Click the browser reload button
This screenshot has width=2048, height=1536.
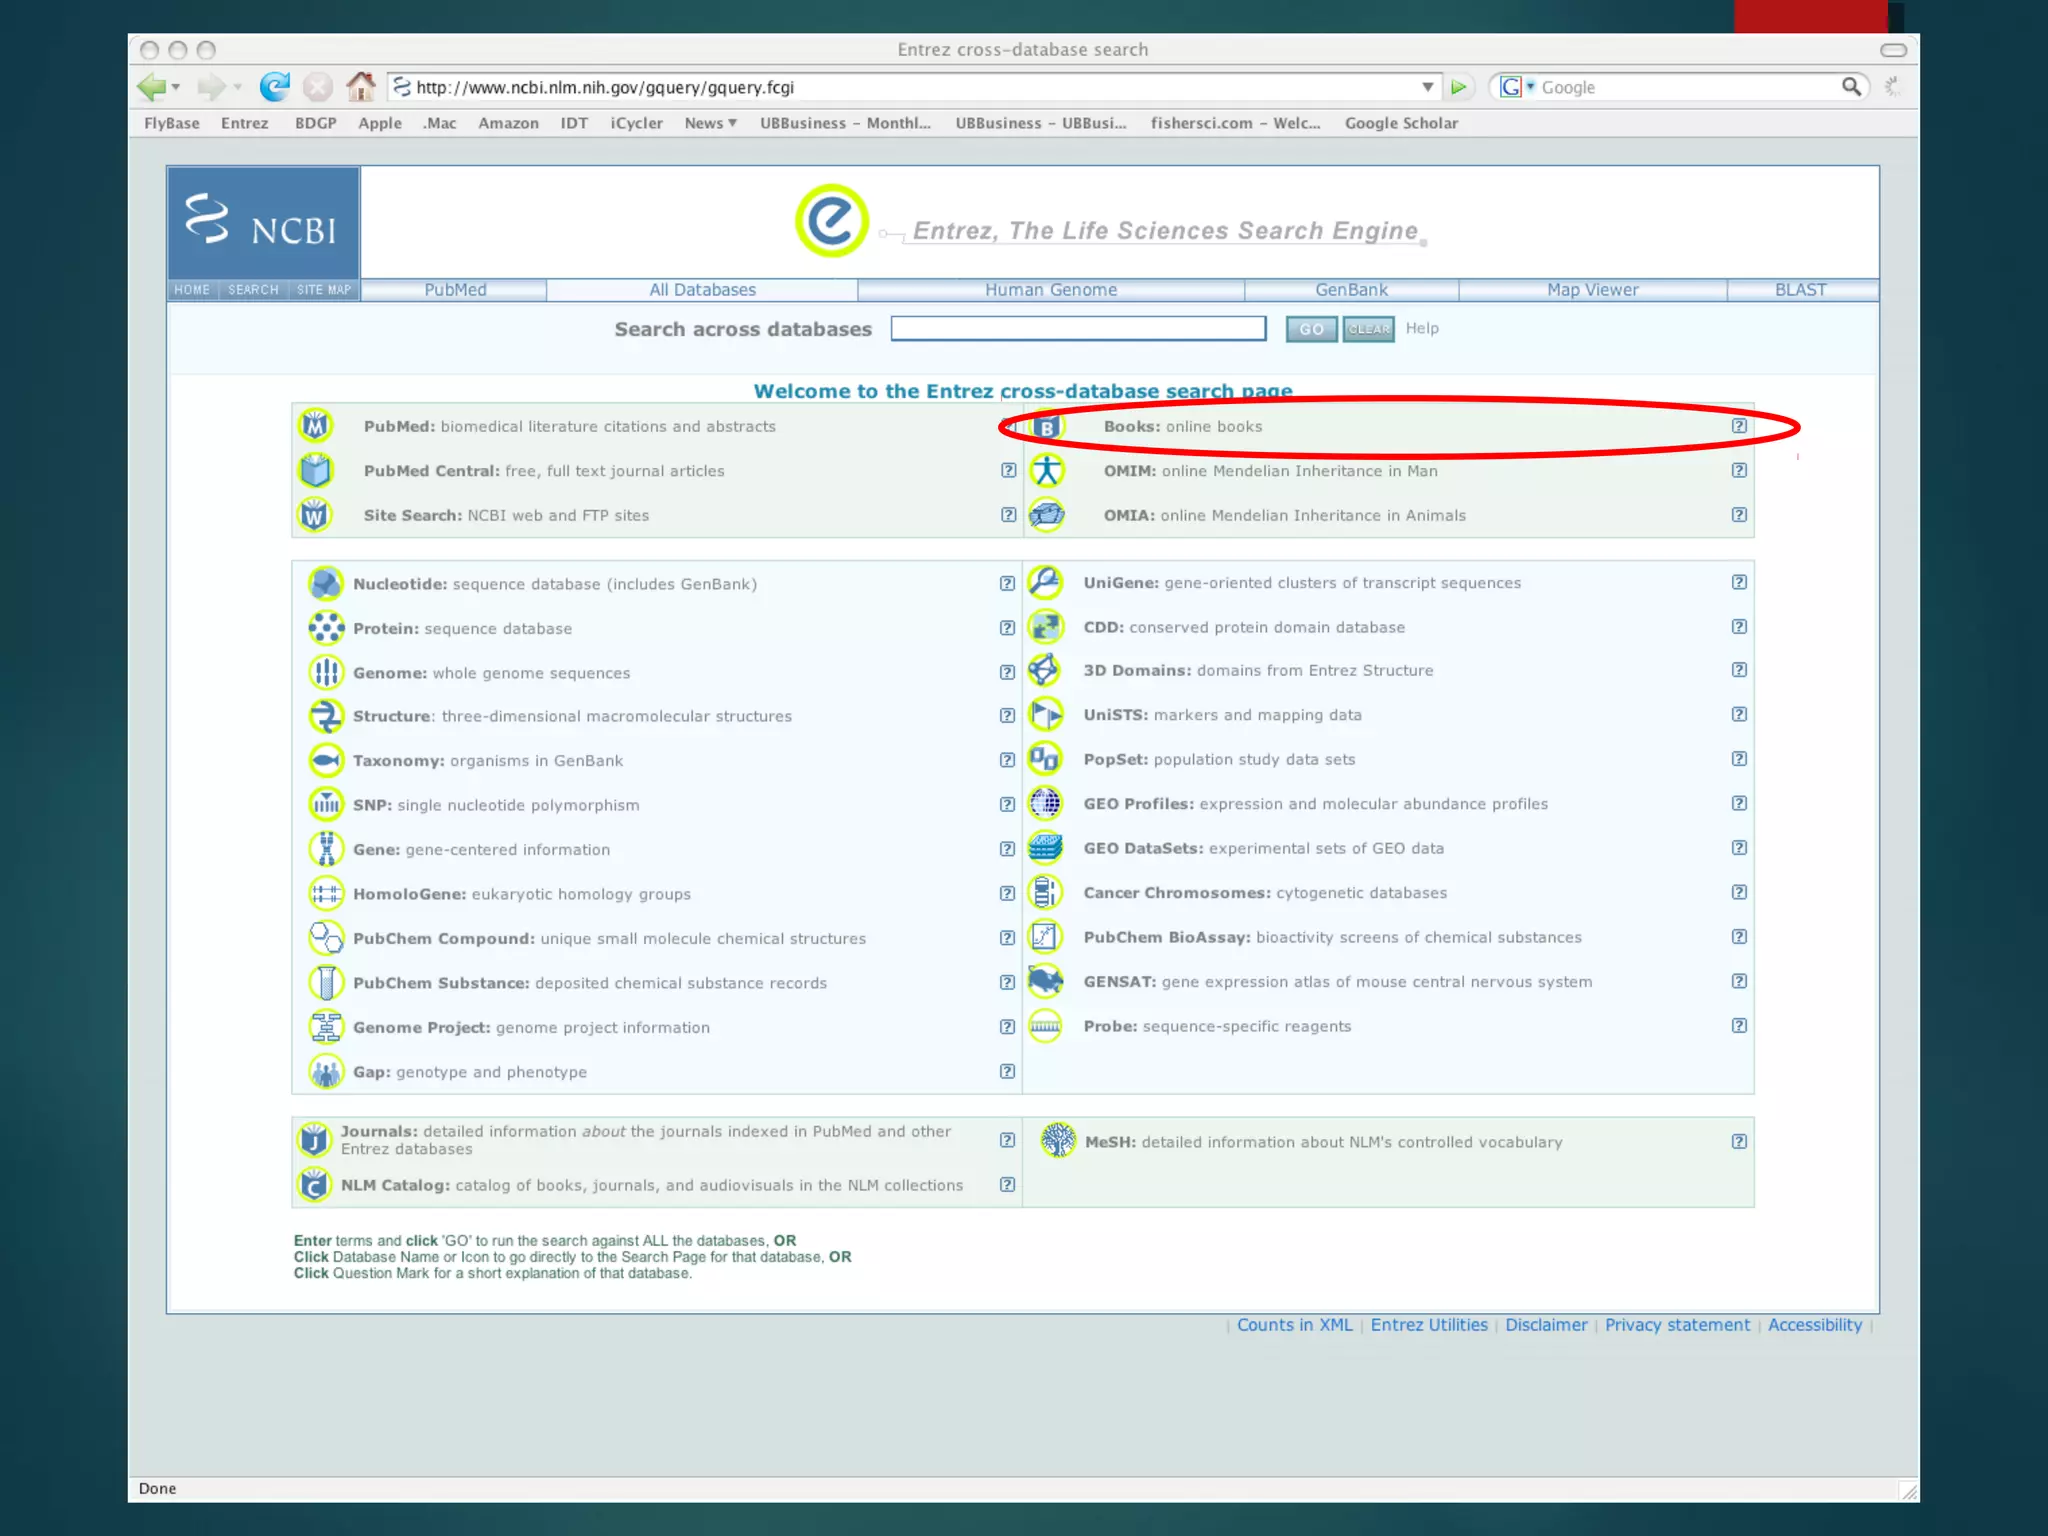274,87
